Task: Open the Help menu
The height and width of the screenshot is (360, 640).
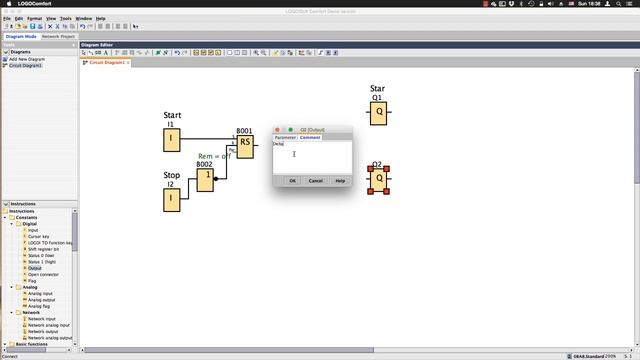Action: point(100,19)
